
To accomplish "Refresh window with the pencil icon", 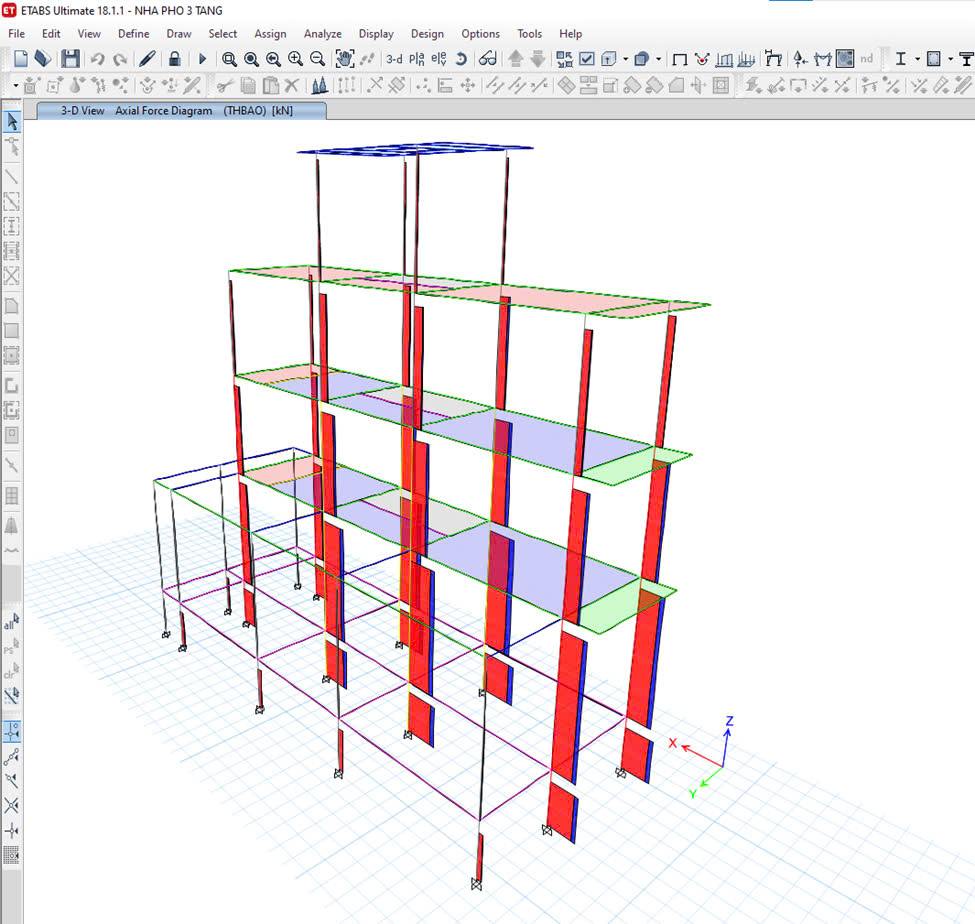I will [x=147, y=58].
